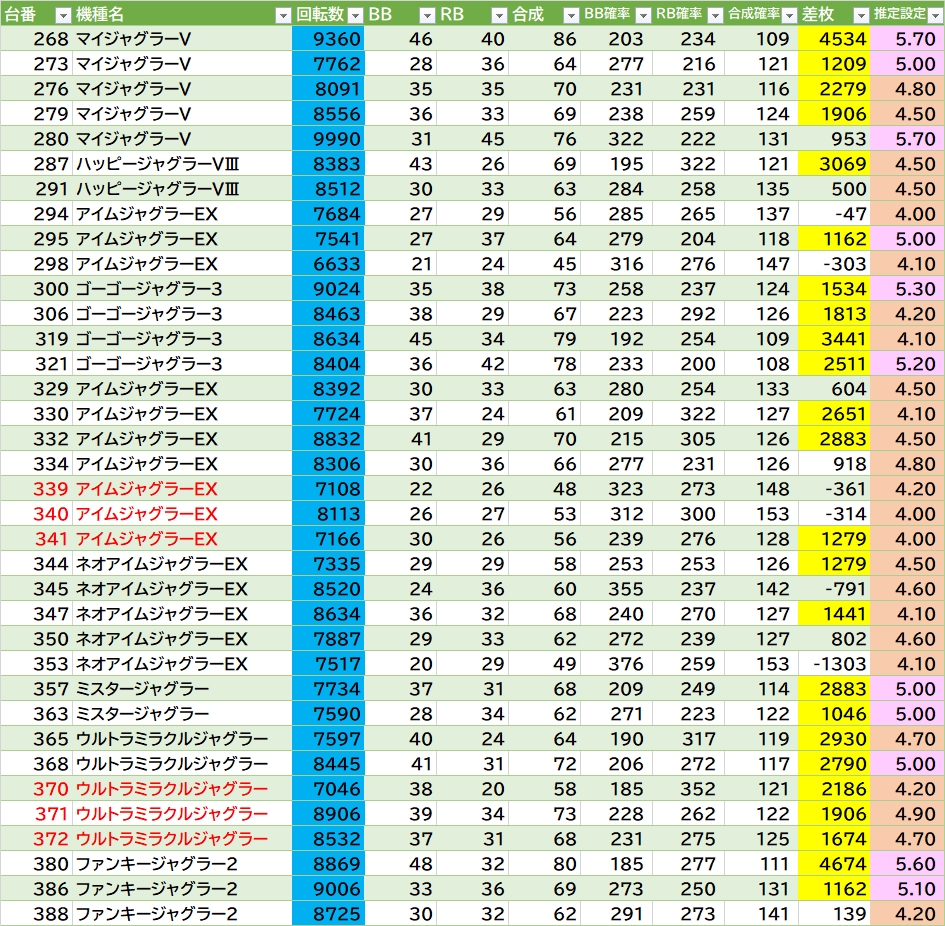The height and width of the screenshot is (926, 945).
Task: Click ファンキージャグラー2 name in row 386
Action: click(157, 889)
